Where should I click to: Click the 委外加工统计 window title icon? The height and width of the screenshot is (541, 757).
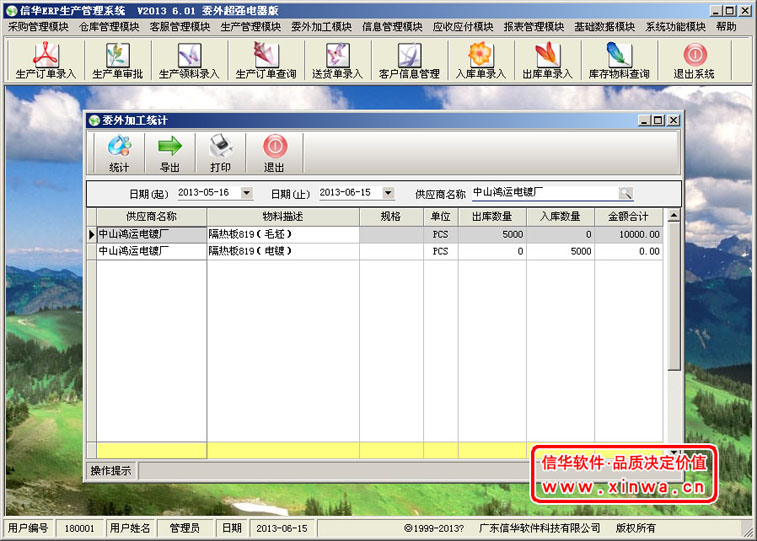pyautogui.click(x=94, y=120)
